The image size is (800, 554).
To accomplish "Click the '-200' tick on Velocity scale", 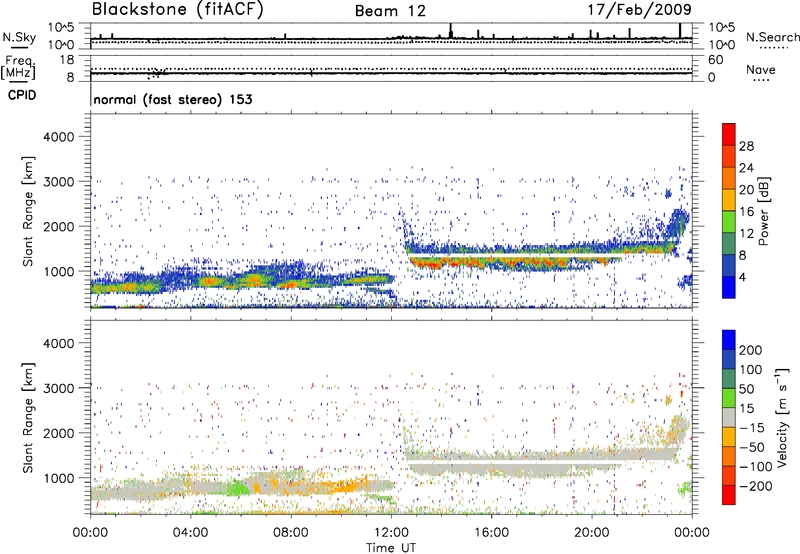I will click(x=755, y=486).
